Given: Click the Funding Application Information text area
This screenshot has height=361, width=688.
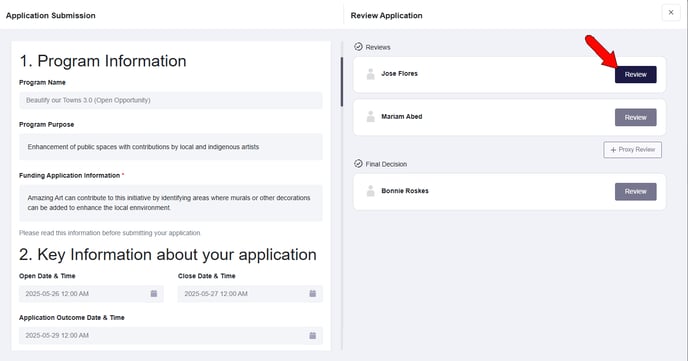Looking at the screenshot, I should (171, 203).
